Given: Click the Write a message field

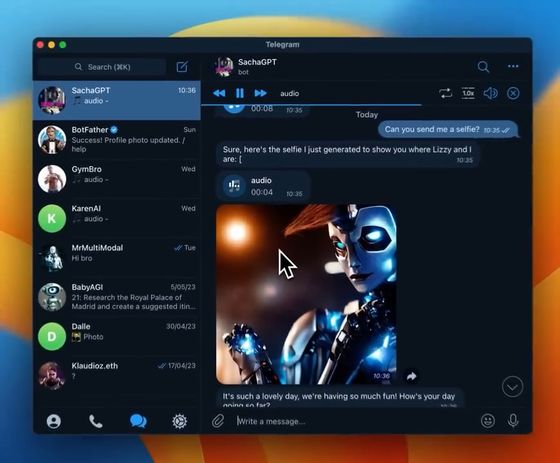Looking at the screenshot, I should (x=355, y=421).
